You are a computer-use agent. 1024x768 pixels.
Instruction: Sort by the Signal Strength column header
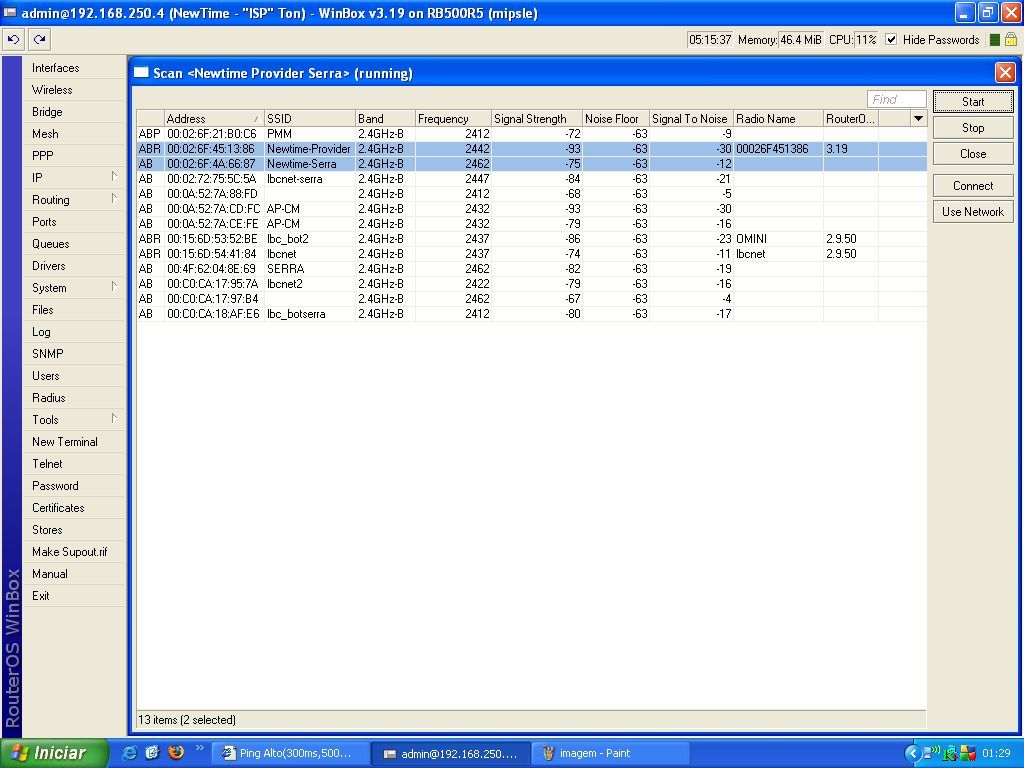pos(536,118)
